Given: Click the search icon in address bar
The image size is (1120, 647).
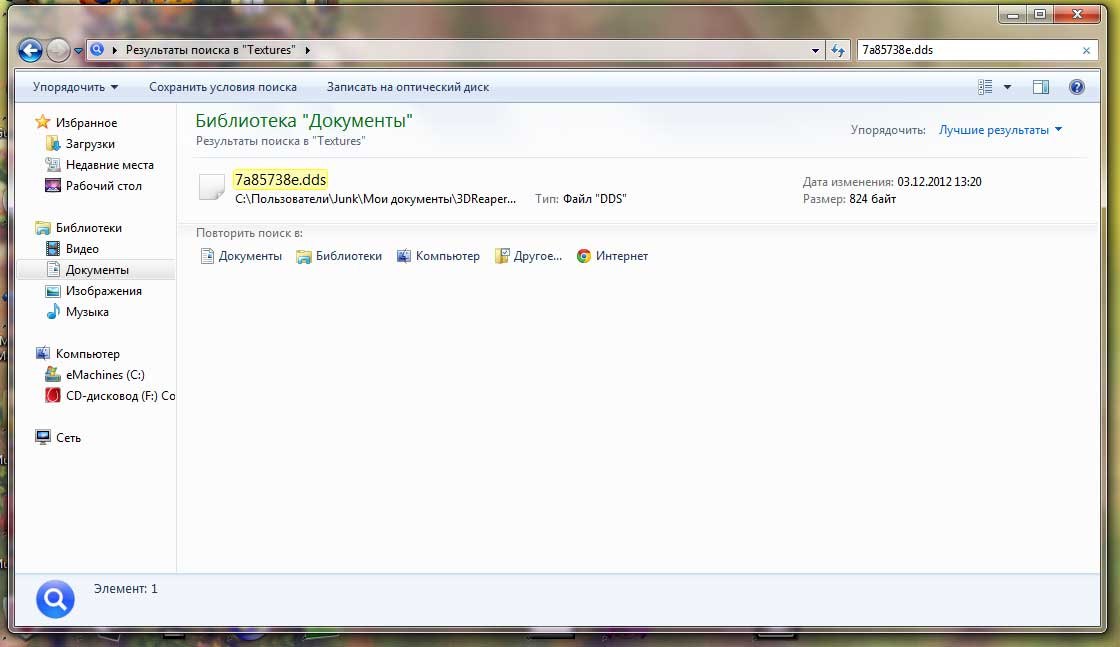Looking at the screenshot, I should [98, 50].
